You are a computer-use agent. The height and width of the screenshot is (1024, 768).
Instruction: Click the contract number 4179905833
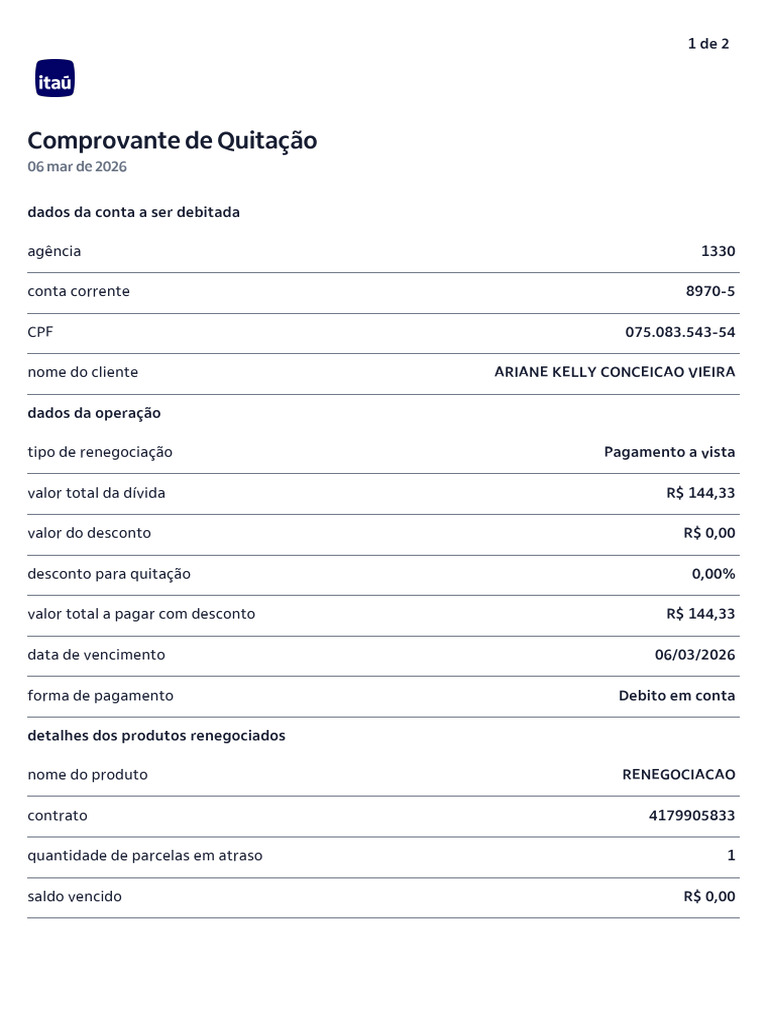(x=692, y=816)
